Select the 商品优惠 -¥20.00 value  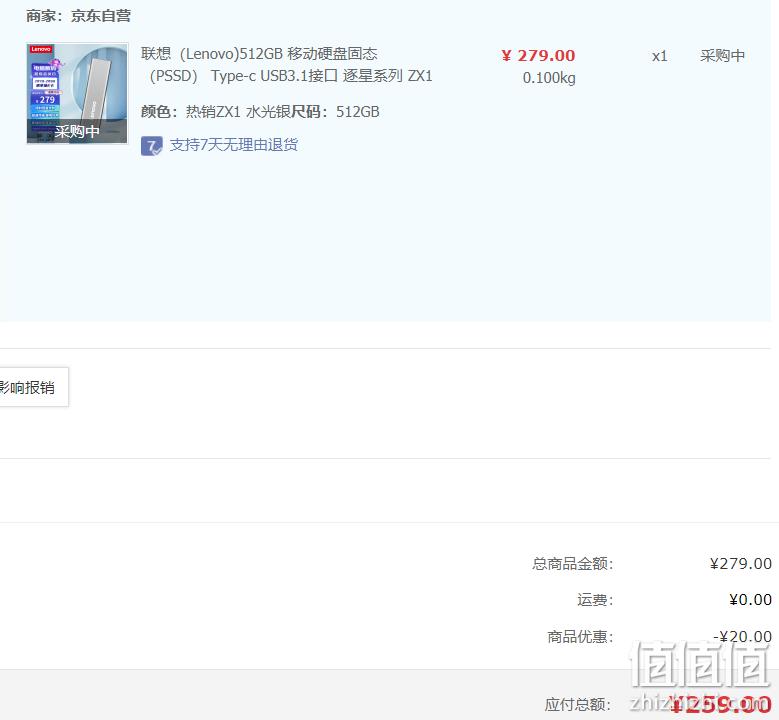pos(742,636)
